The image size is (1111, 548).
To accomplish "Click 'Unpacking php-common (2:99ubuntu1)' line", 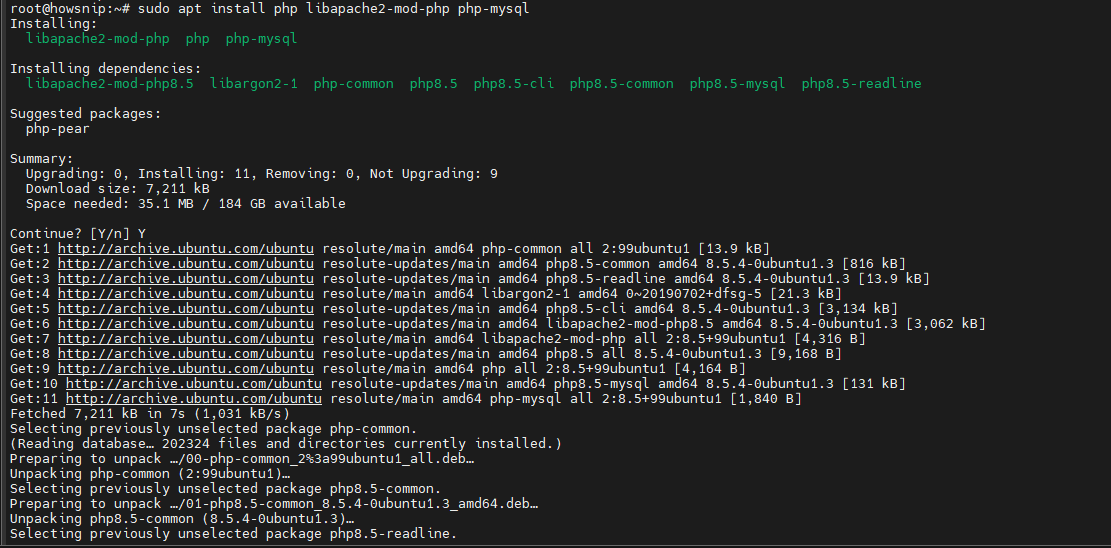I will tap(150, 474).
